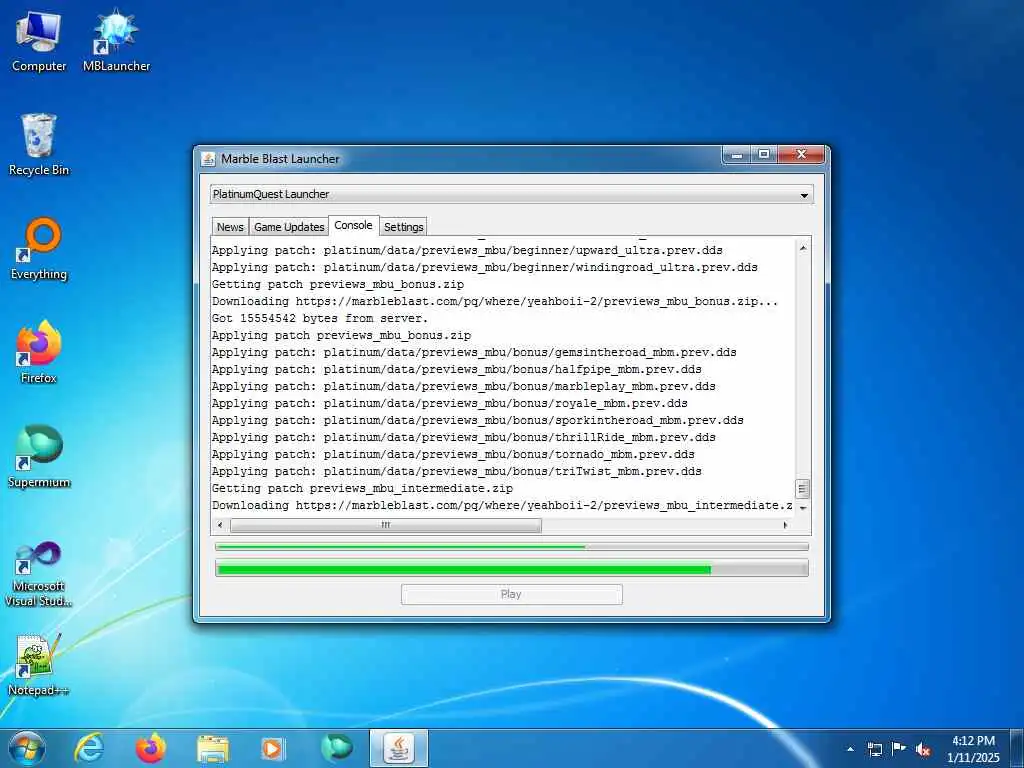Click the royale_mbm.prev.dds patch line
The width and height of the screenshot is (1024, 768).
coord(449,403)
